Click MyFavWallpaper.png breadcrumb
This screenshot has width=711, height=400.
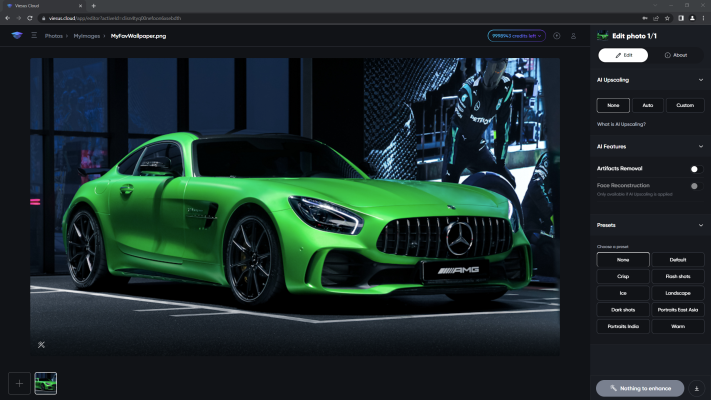tap(138, 36)
